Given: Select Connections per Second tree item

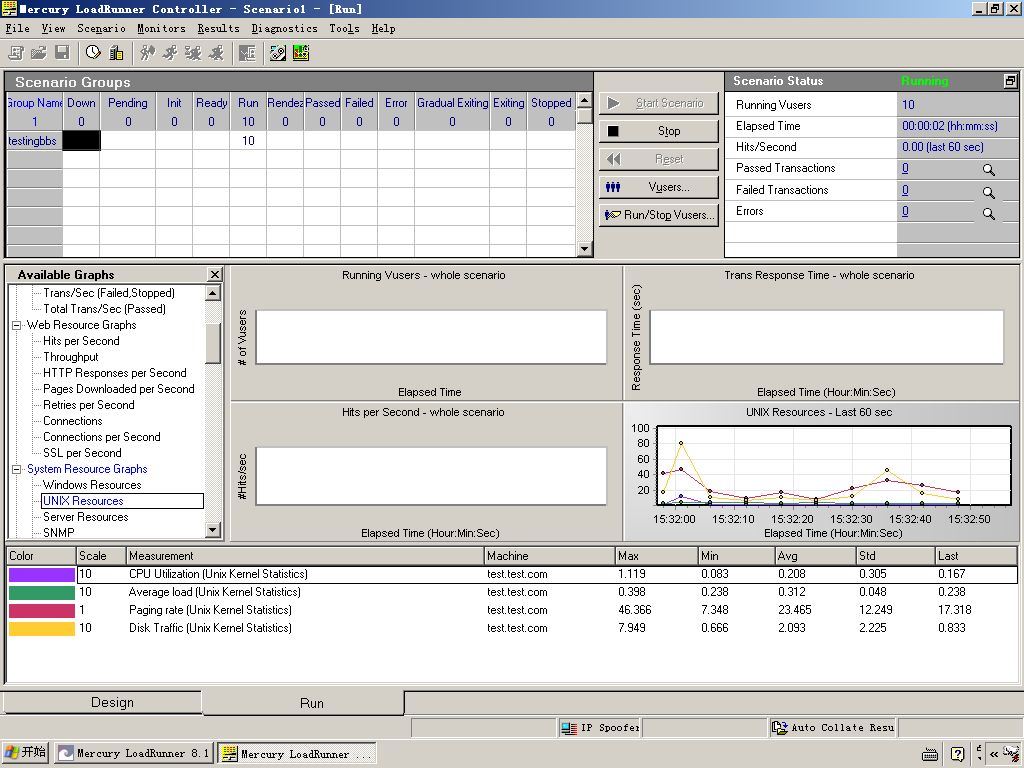Looking at the screenshot, I should [101, 437].
